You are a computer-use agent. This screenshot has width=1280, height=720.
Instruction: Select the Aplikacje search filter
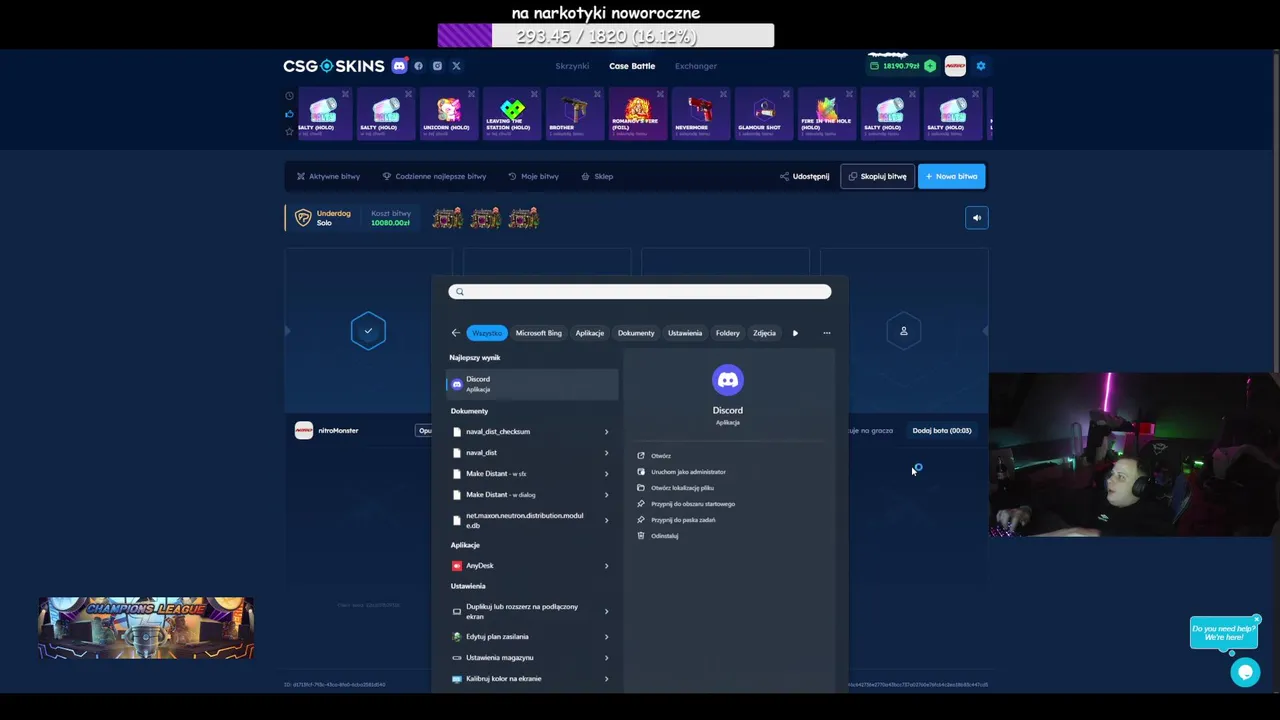click(x=589, y=333)
